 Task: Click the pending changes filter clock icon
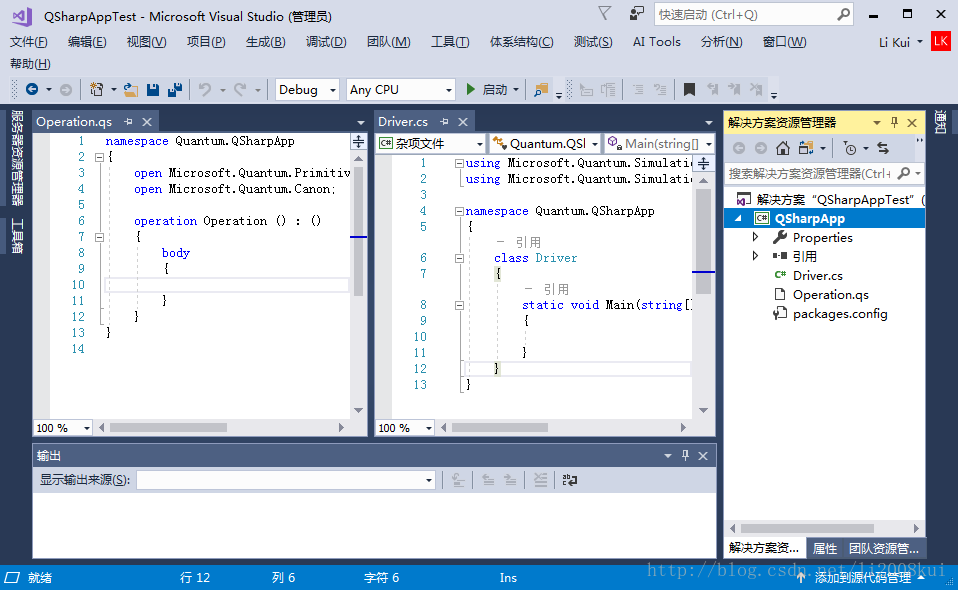tap(849, 148)
